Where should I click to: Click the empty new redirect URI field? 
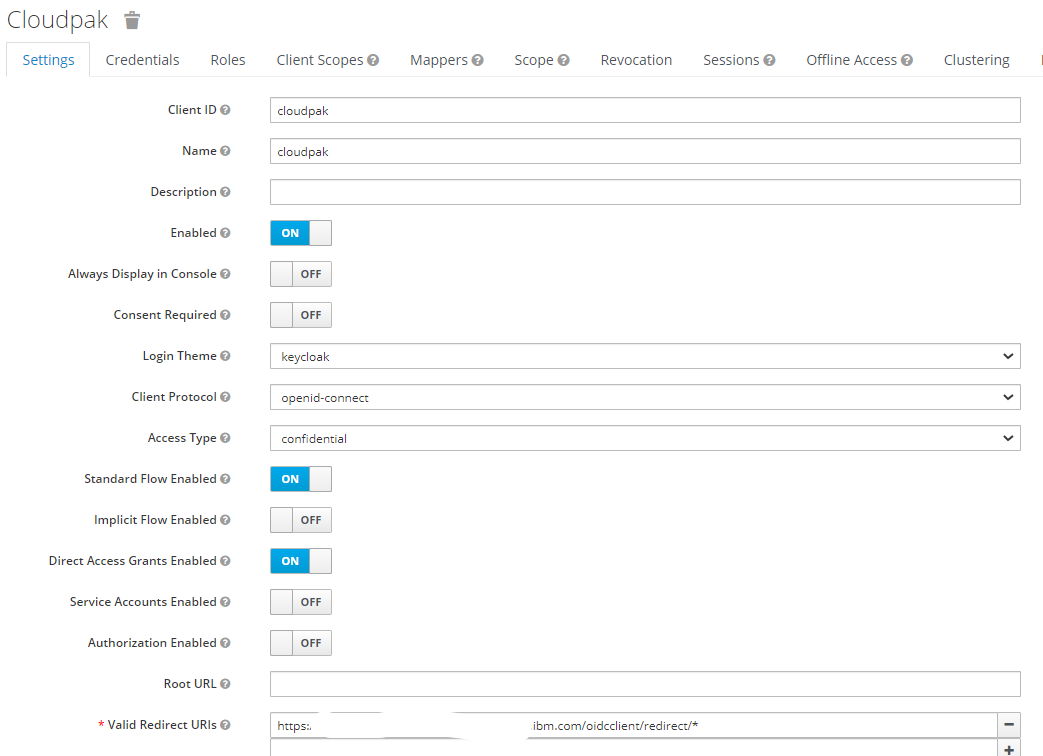[633, 749]
